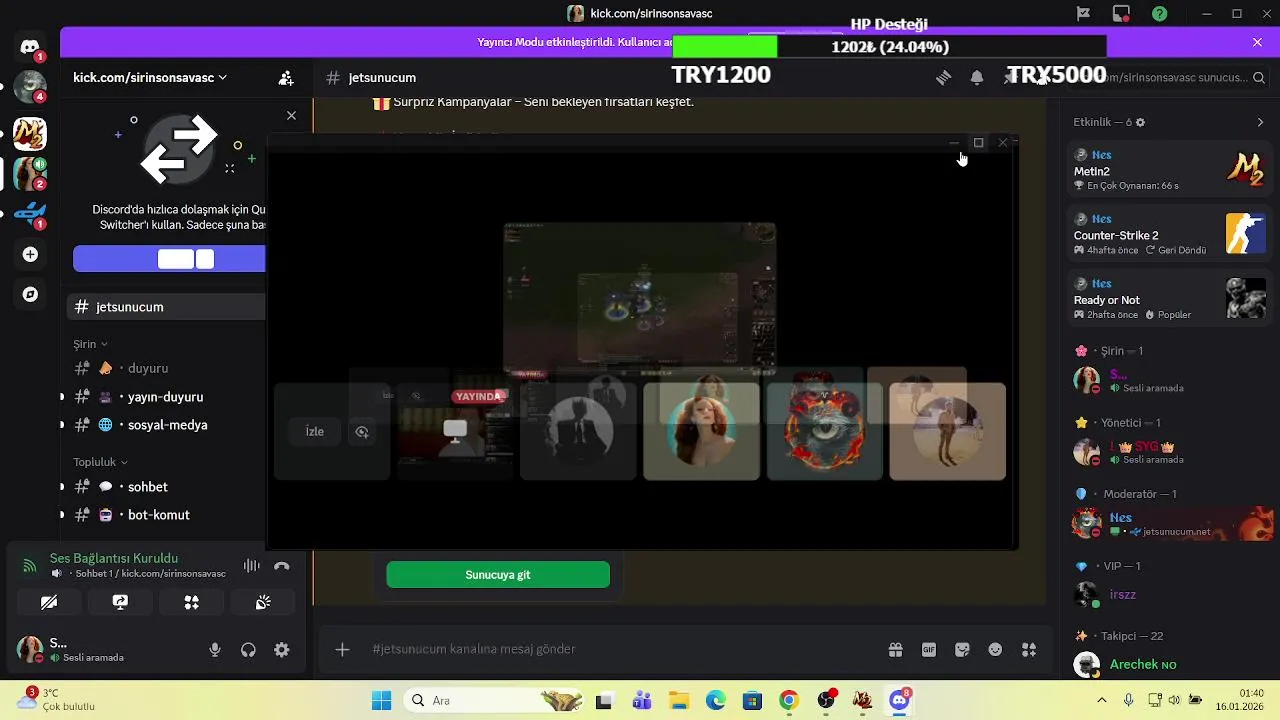
Task: Click the Ses Bağlantısı Kuruldu status text
Action: tap(114, 558)
